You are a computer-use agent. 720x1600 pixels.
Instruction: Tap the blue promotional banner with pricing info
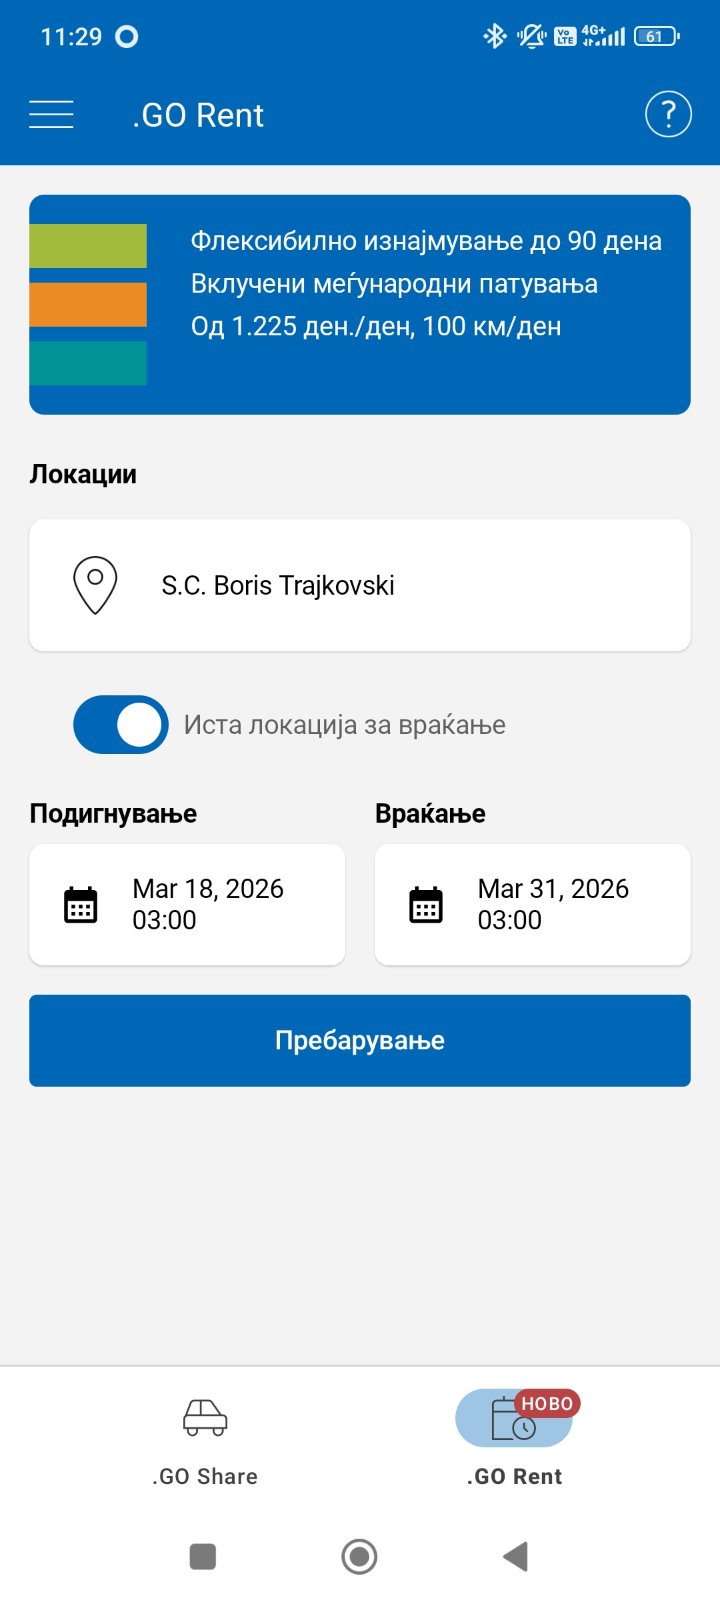click(x=360, y=305)
